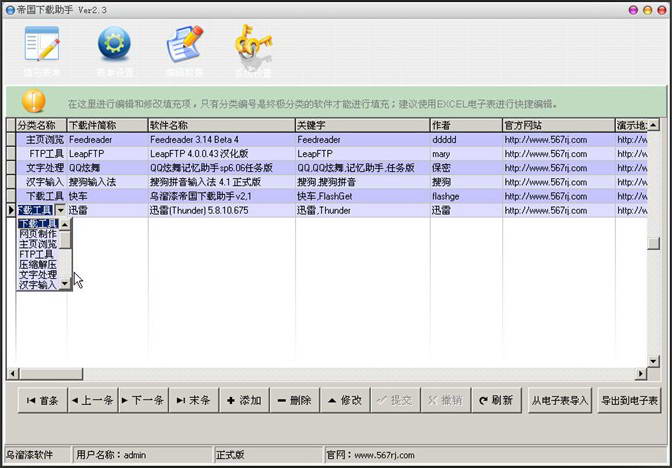Refresh the table with 刷新
This screenshot has width=672, height=468.
click(x=496, y=400)
